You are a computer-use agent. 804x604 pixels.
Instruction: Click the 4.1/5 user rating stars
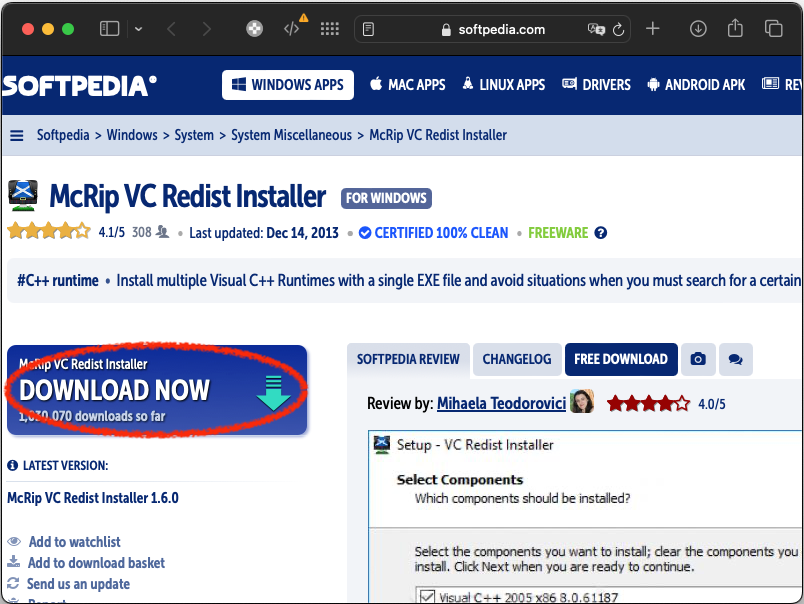tap(49, 232)
